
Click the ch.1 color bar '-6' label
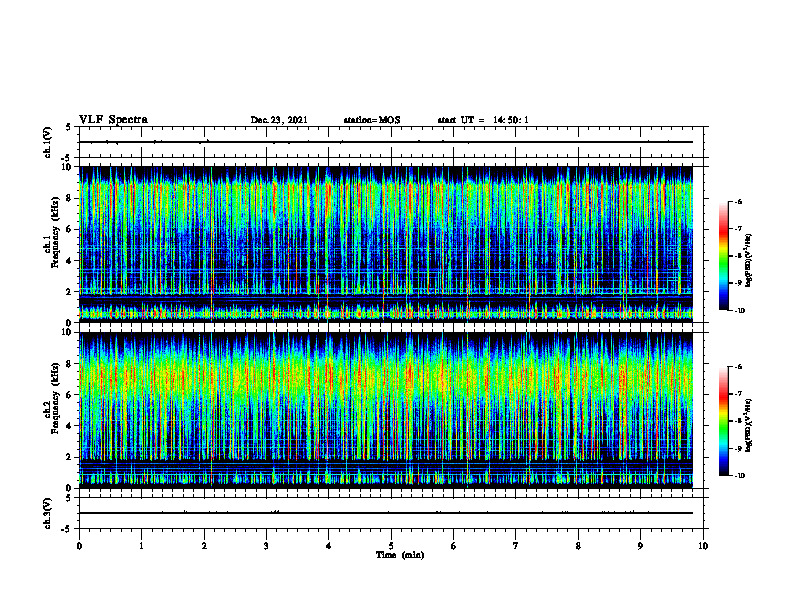738,201
